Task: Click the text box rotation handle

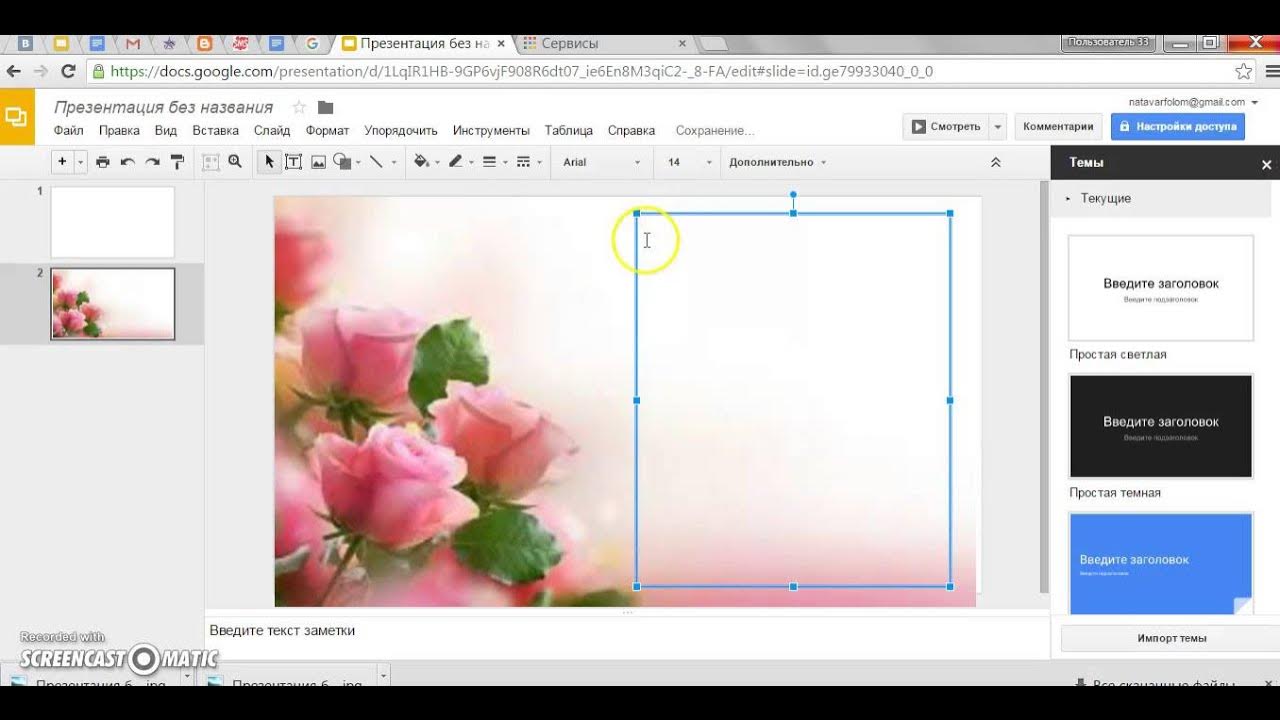Action: click(793, 194)
